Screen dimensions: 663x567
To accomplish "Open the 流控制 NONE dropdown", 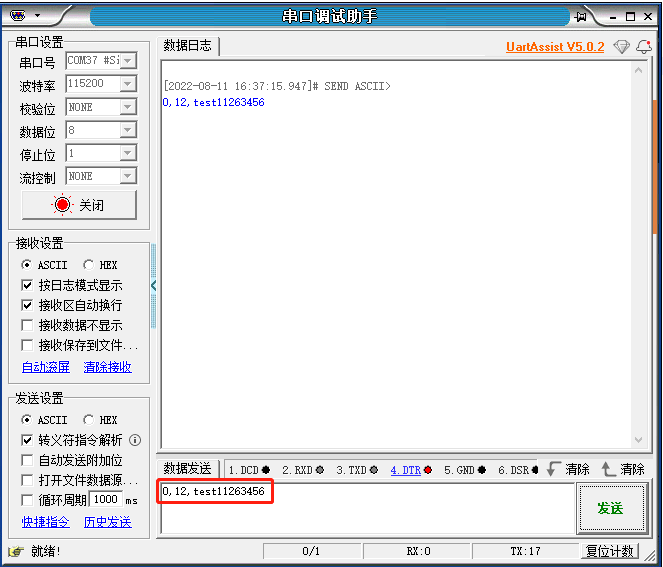I will pos(128,176).
